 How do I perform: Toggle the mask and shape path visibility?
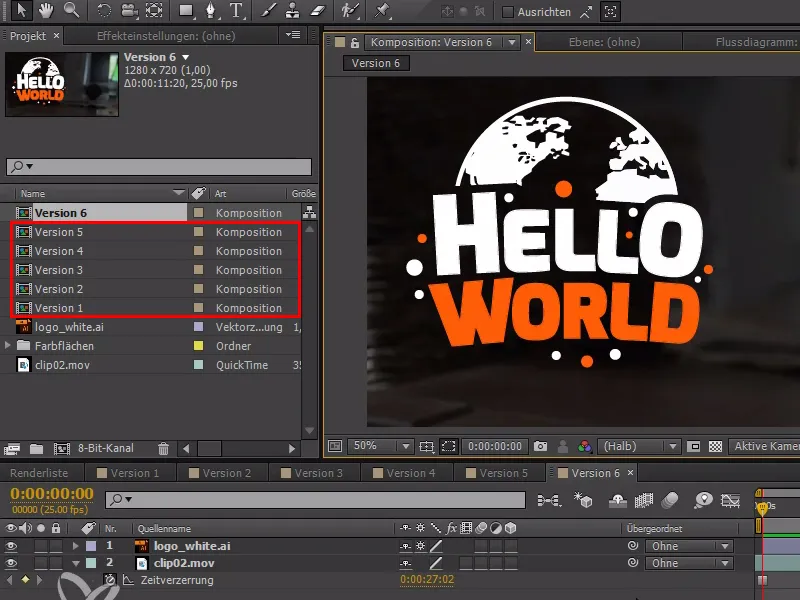(x=448, y=447)
